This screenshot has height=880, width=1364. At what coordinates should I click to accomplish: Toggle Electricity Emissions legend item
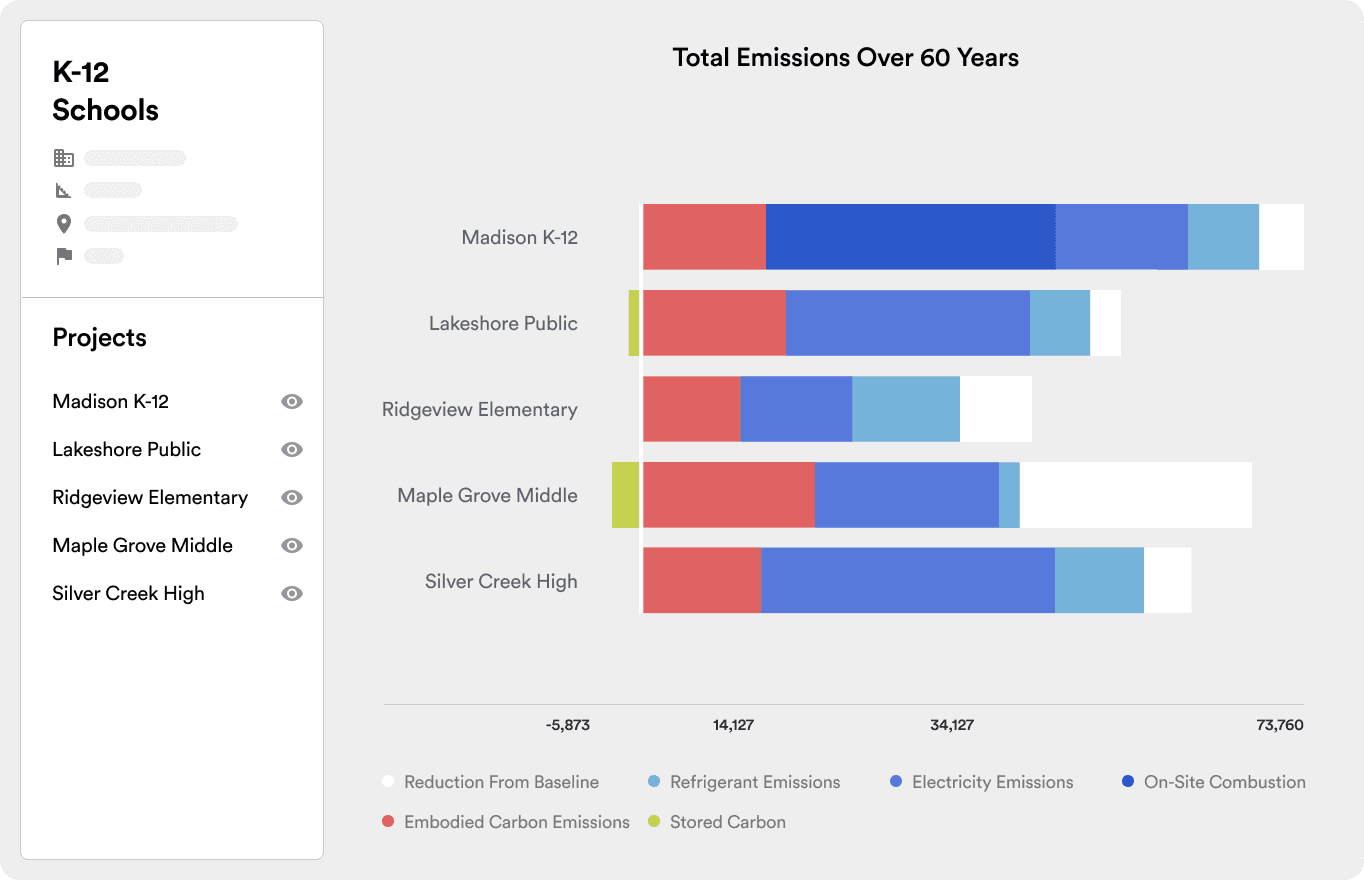[x=982, y=782]
